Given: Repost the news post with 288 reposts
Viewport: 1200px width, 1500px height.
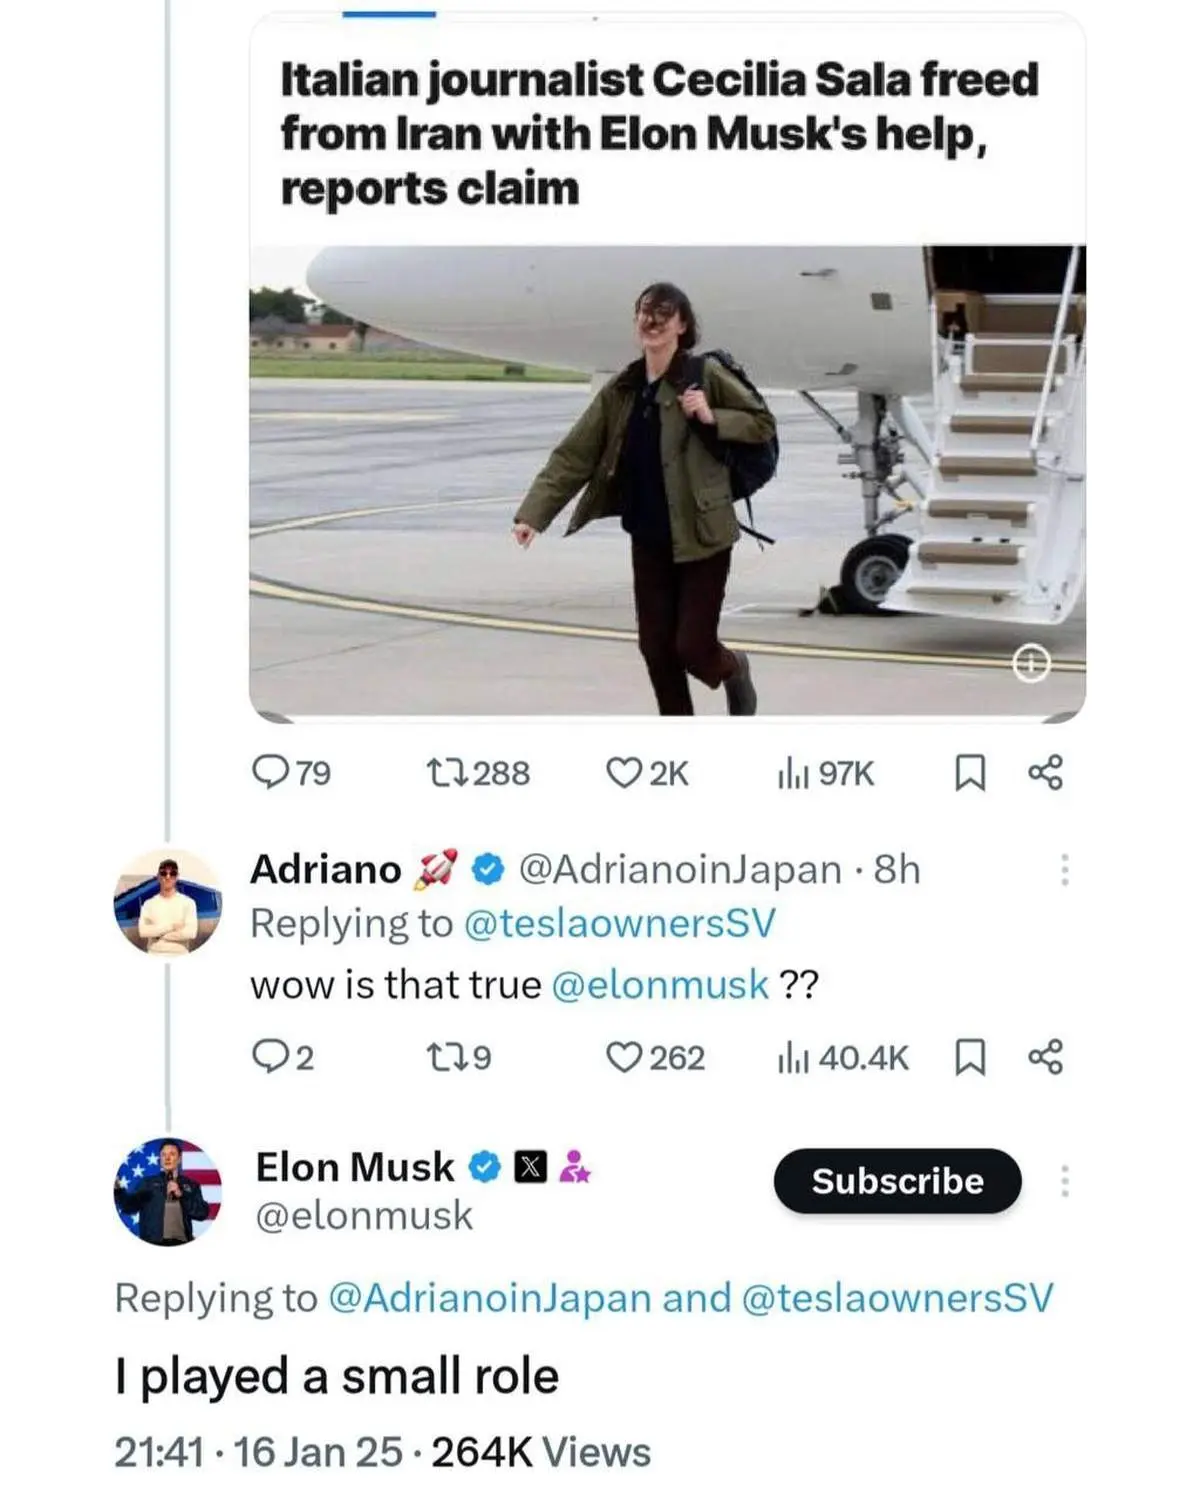Looking at the screenshot, I should [x=440, y=772].
